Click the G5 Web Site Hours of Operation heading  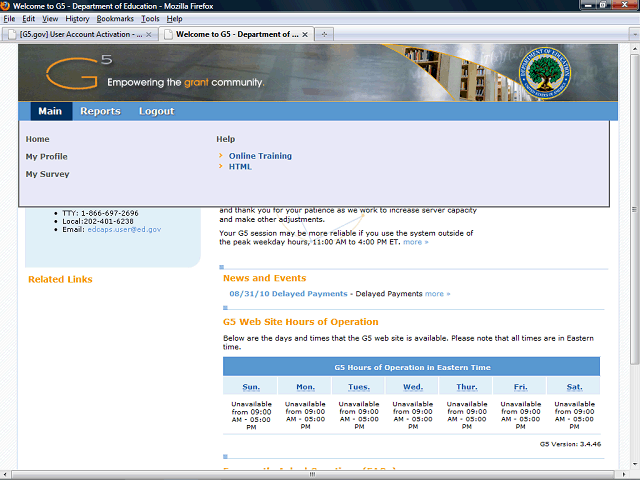[x=300, y=322]
